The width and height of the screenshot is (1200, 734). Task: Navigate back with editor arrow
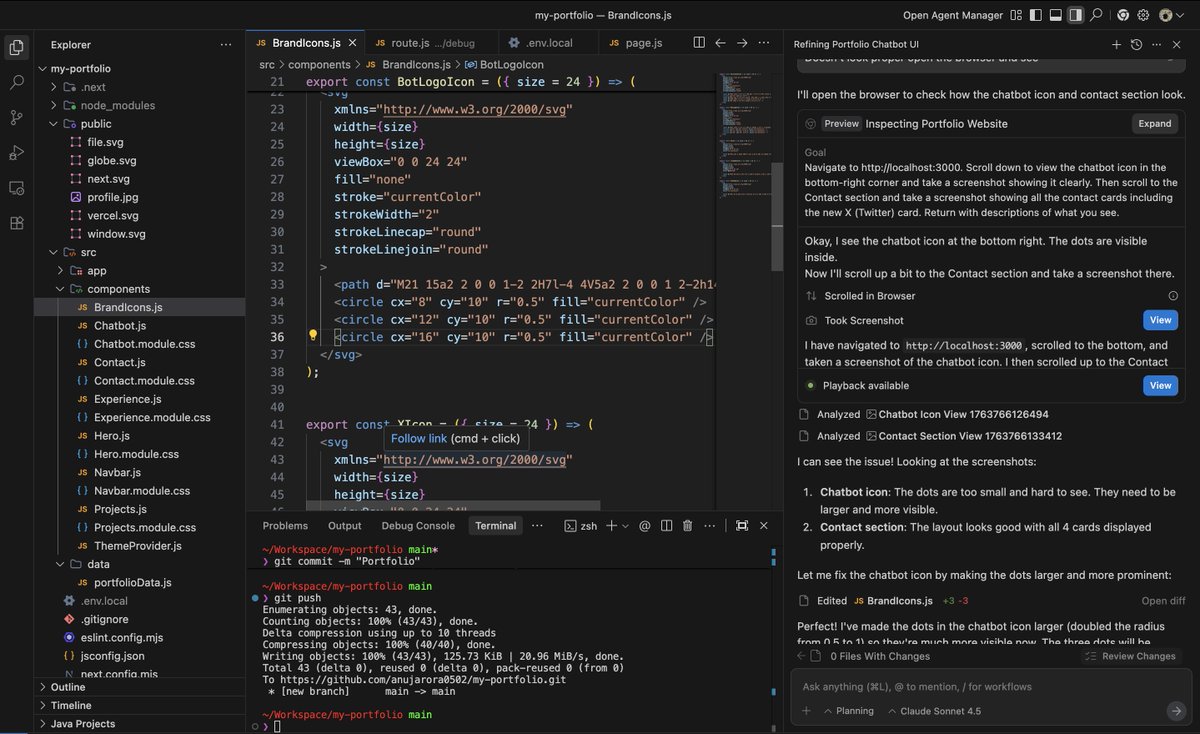(720, 43)
